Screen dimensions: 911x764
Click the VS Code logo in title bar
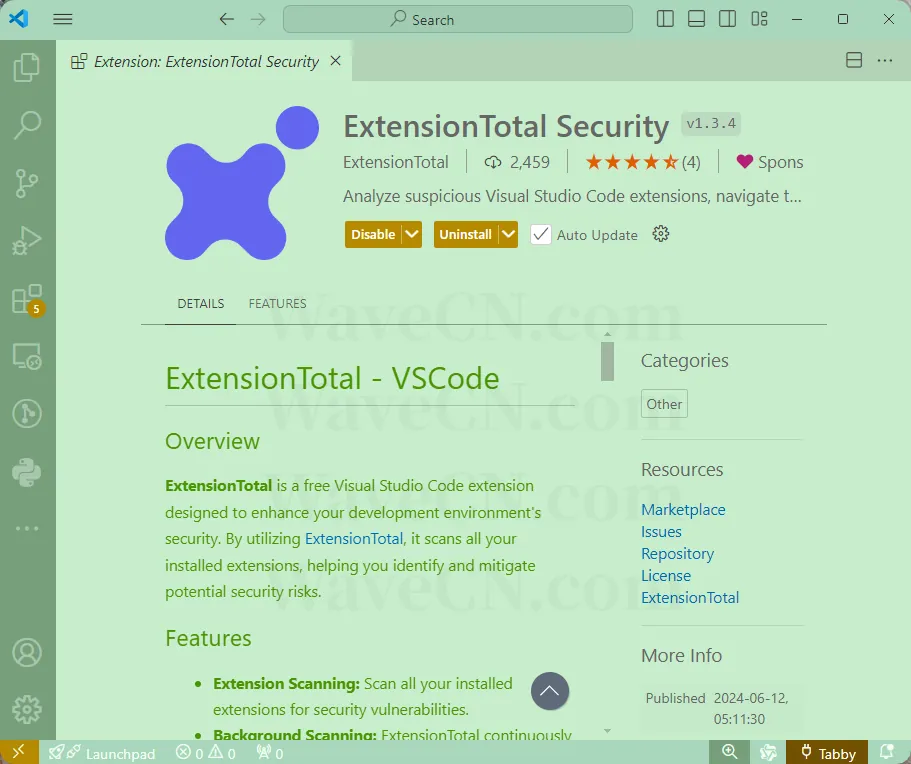pos(19,19)
